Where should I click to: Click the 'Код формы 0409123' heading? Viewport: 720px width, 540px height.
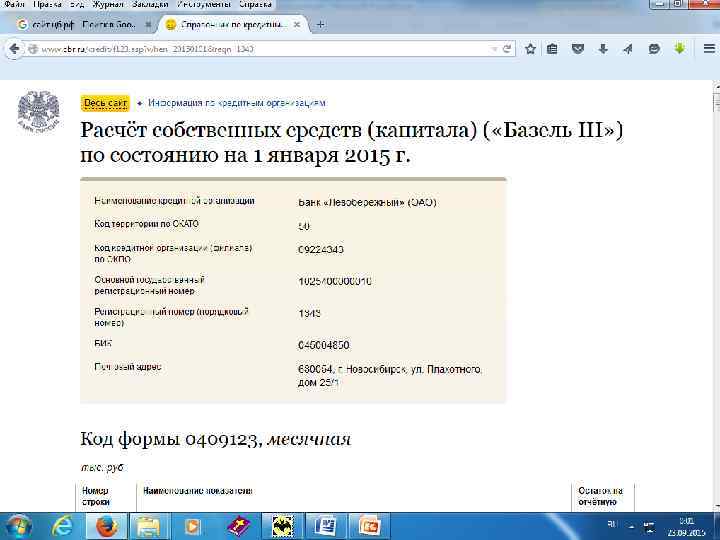point(215,439)
